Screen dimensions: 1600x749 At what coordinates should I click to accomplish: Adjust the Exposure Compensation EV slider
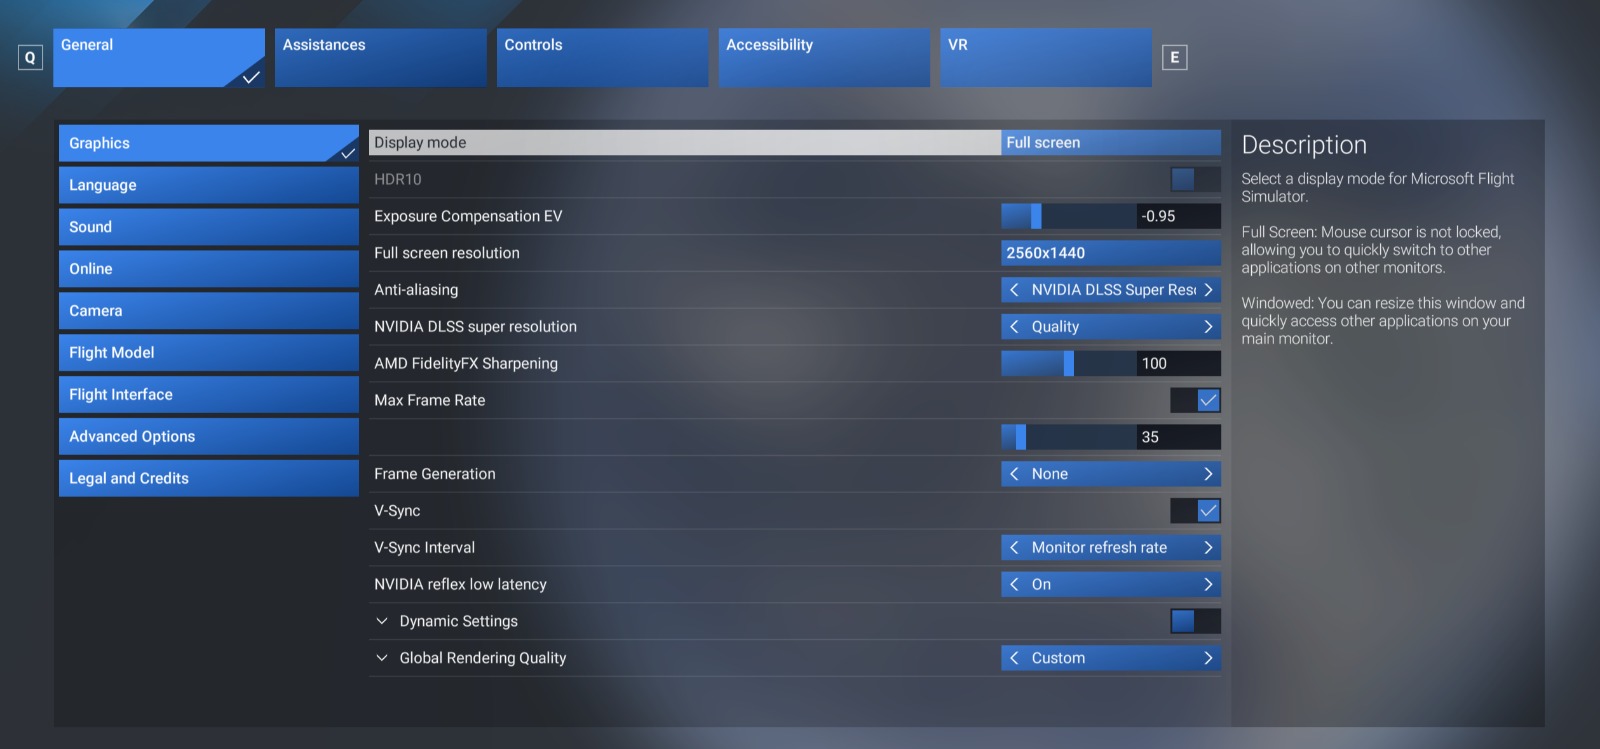click(1068, 216)
